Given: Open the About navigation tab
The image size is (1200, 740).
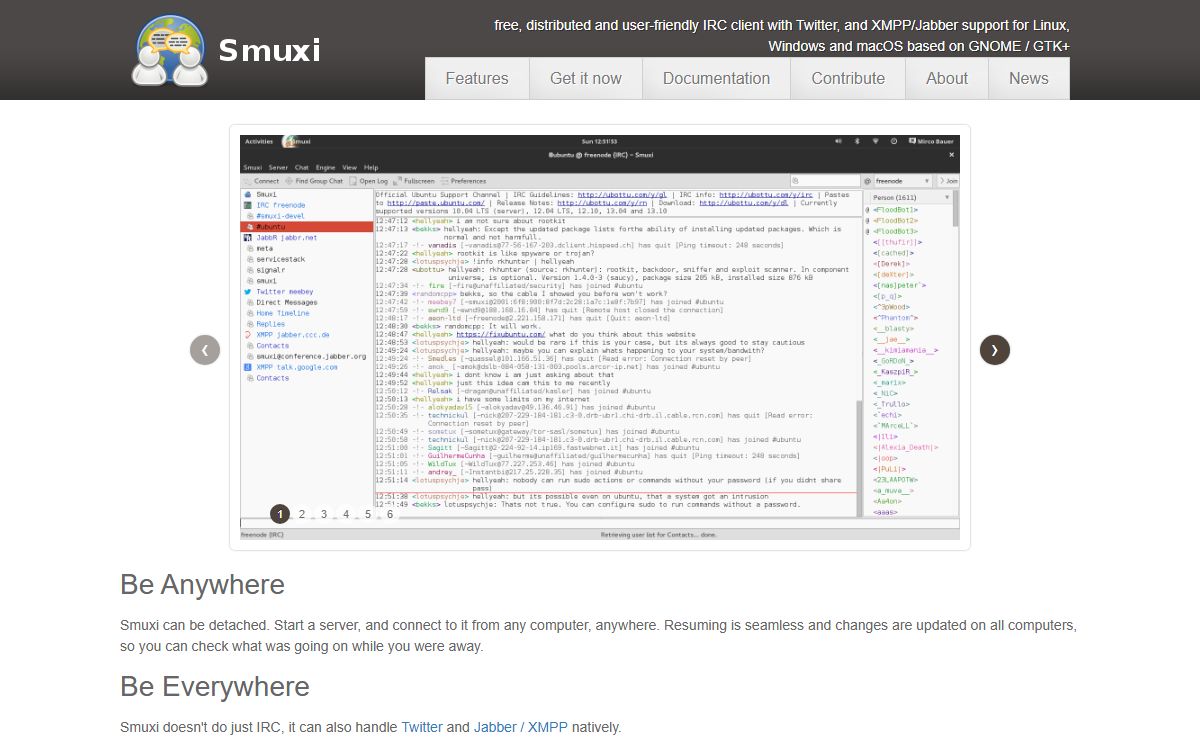Looking at the screenshot, I should click(x=947, y=78).
